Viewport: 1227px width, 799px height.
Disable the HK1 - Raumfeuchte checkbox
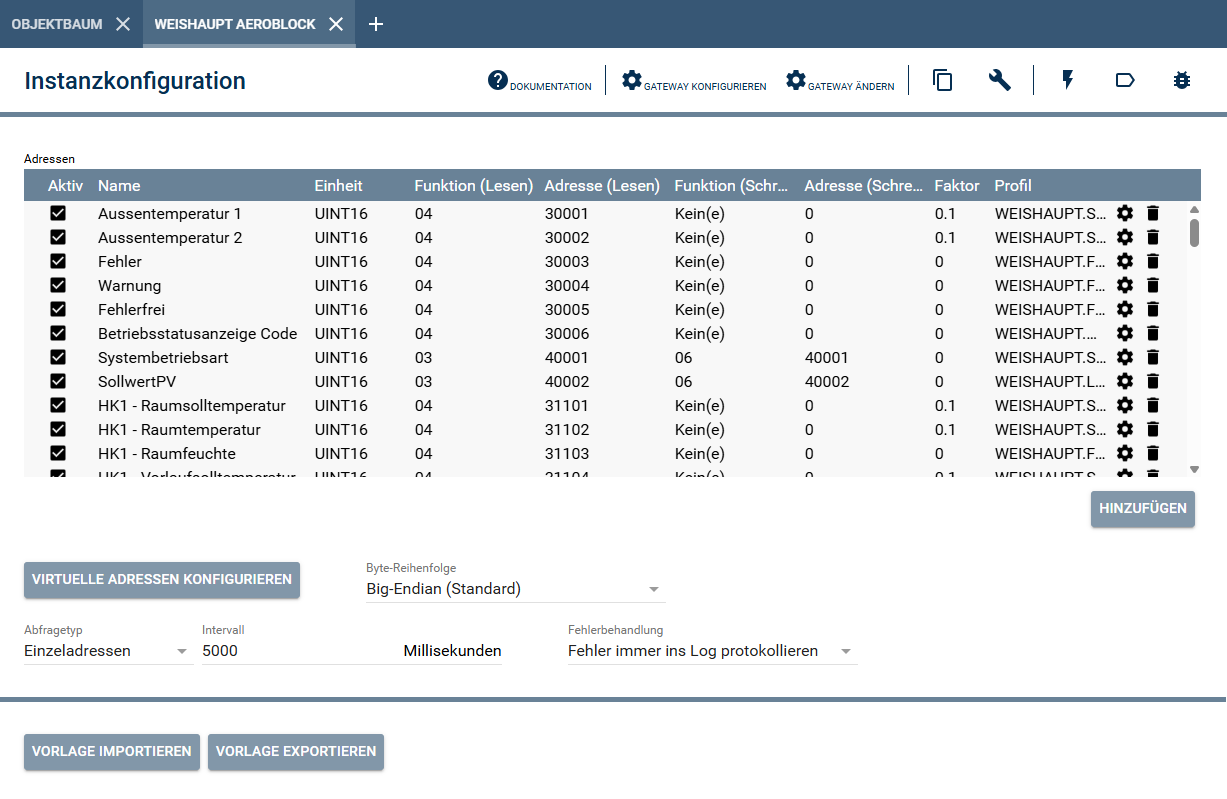tap(58, 453)
